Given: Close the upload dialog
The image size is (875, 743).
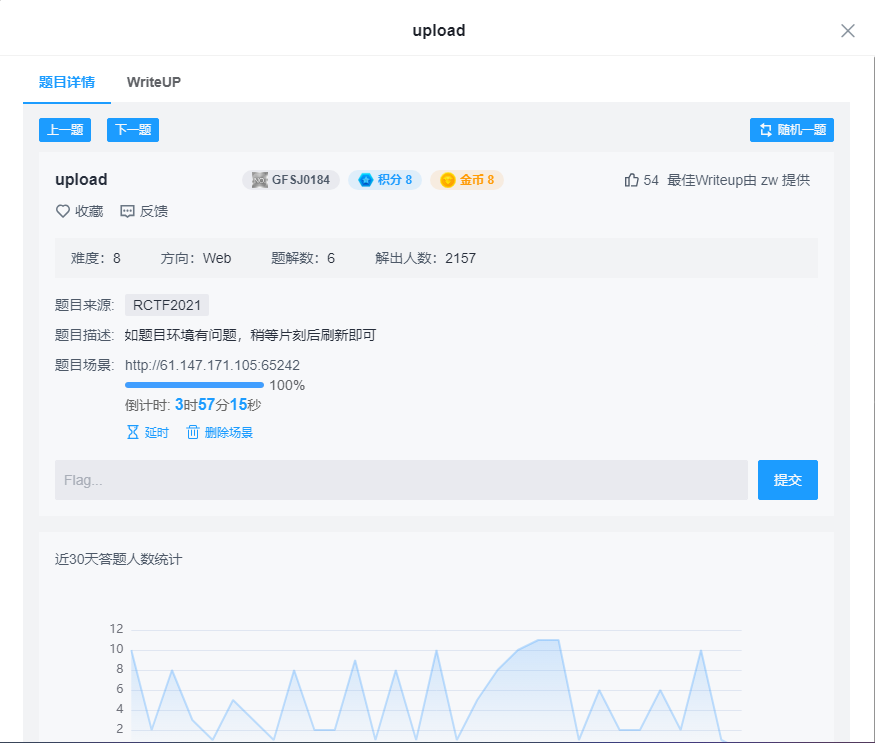Looking at the screenshot, I should pos(848,31).
